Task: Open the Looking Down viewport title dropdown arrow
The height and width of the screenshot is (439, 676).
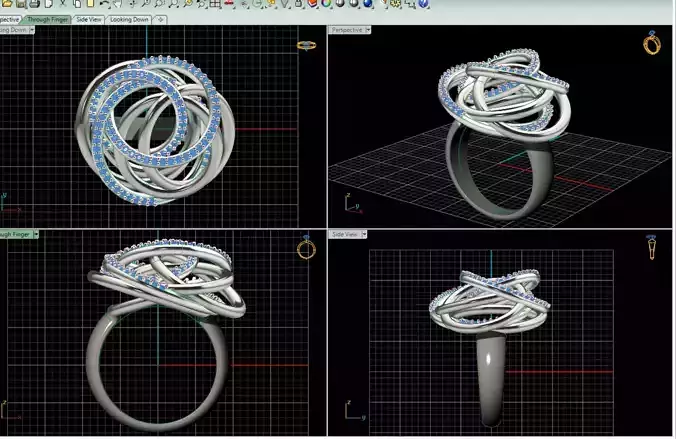Action: [32, 30]
